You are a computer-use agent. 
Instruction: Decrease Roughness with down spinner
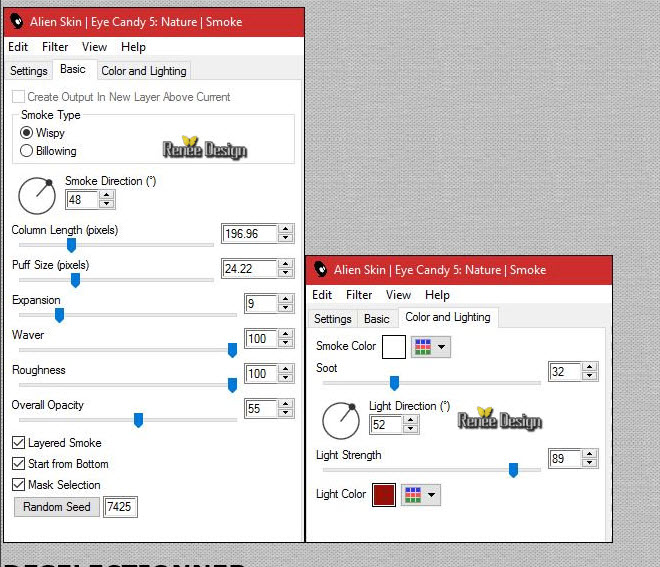coord(285,378)
